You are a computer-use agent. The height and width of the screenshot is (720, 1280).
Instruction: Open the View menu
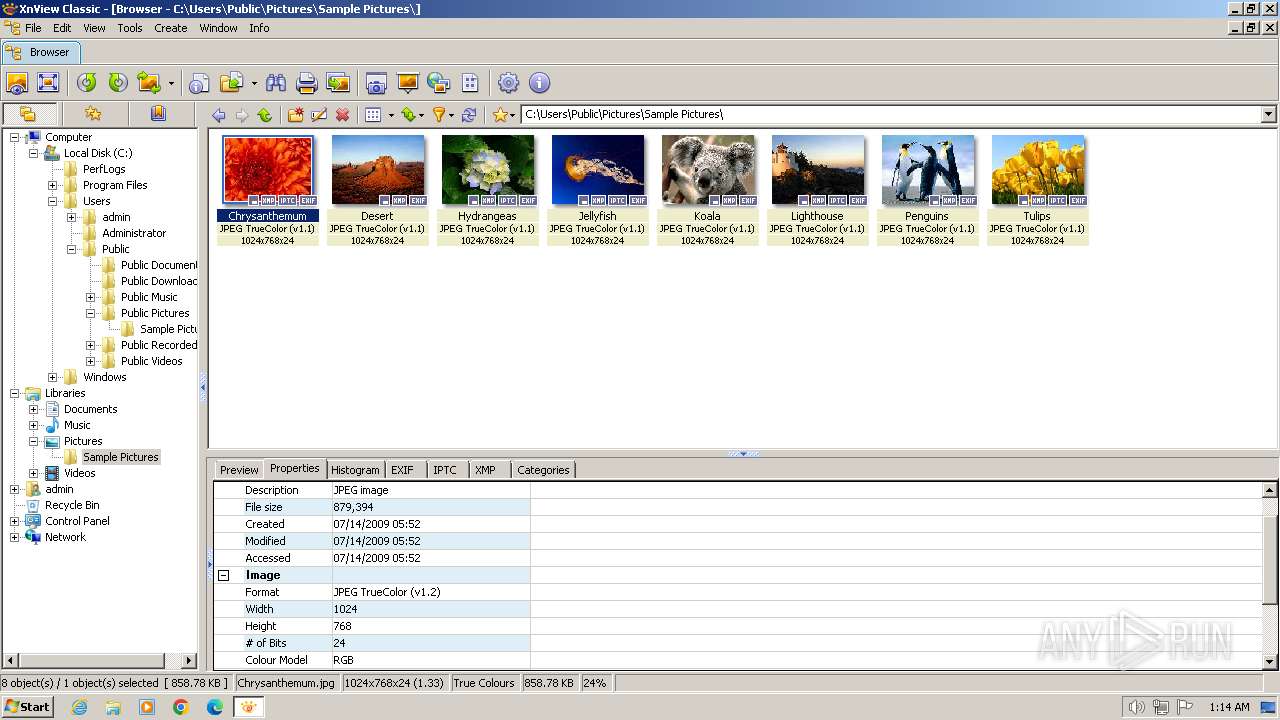pyautogui.click(x=94, y=28)
